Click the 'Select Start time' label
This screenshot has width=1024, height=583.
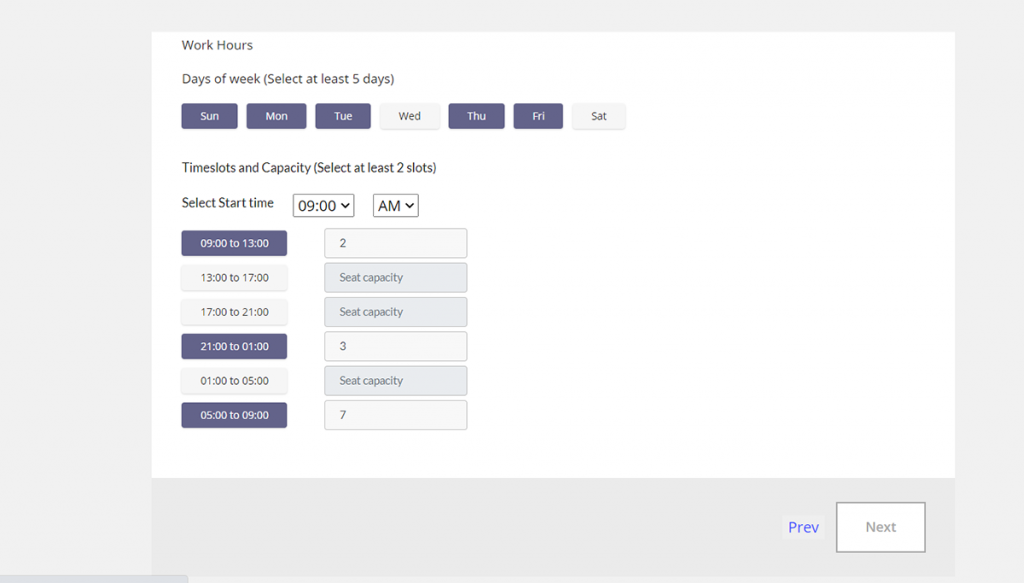[x=227, y=203]
